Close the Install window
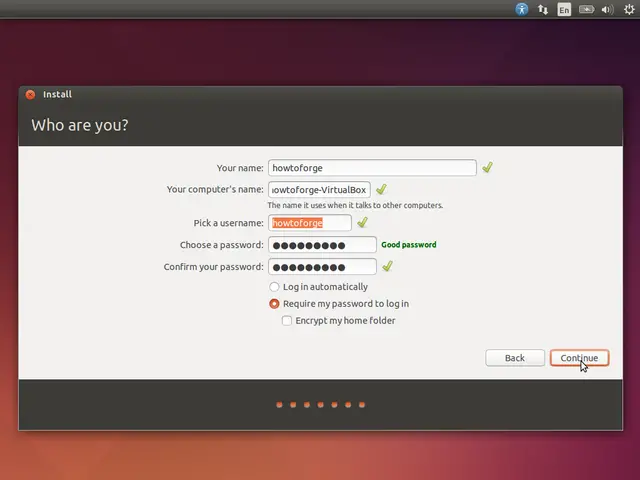 (x=30, y=95)
